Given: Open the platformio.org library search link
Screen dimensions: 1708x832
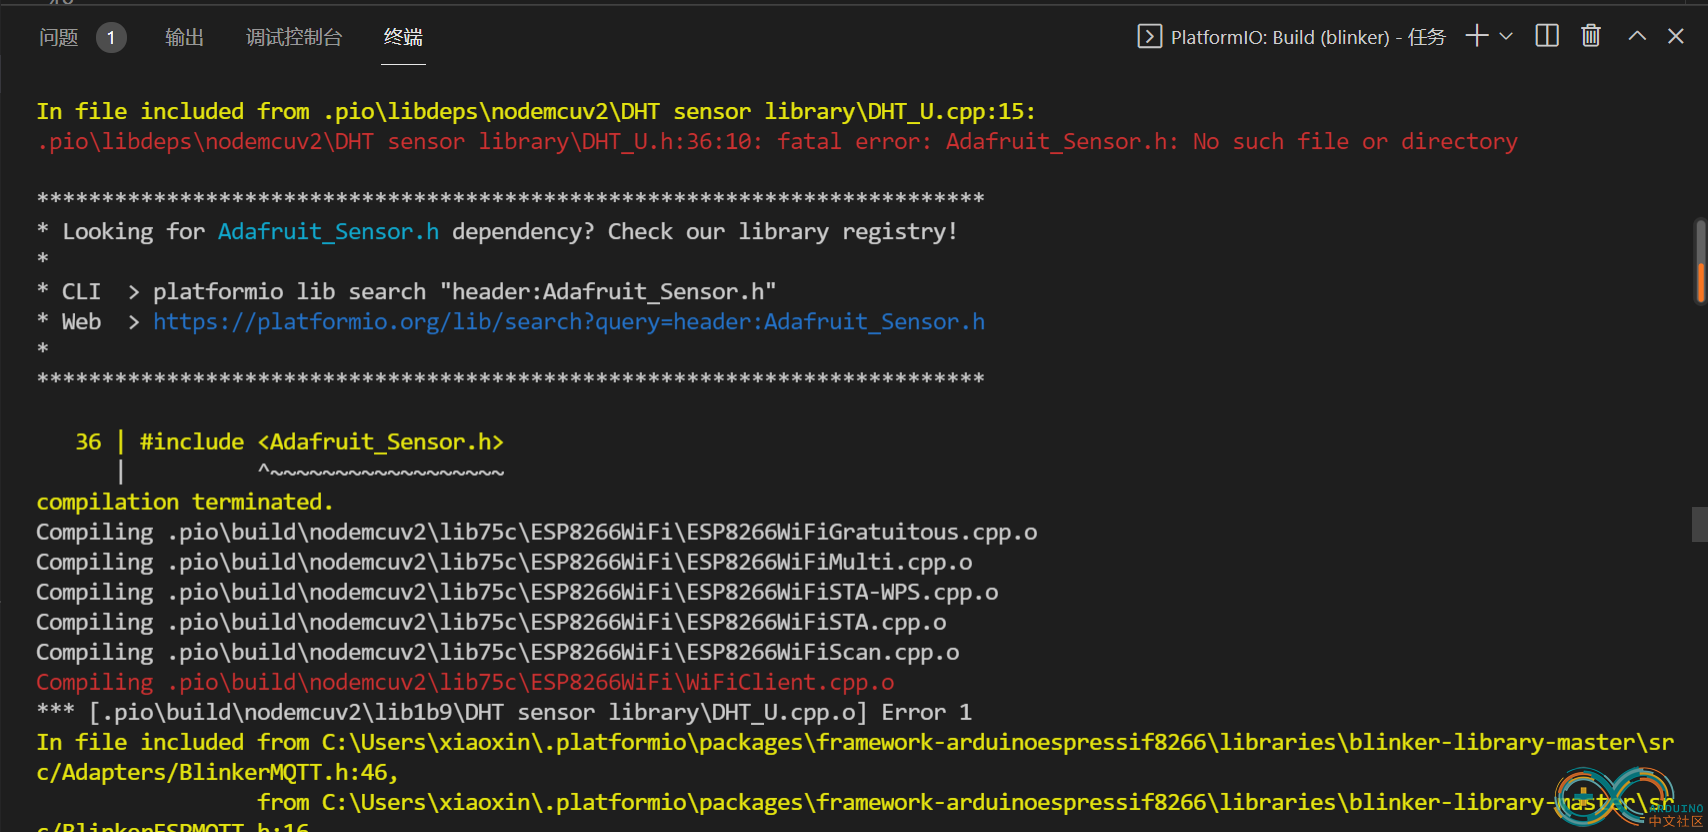Looking at the screenshot, I should click(x=569, y=322).
